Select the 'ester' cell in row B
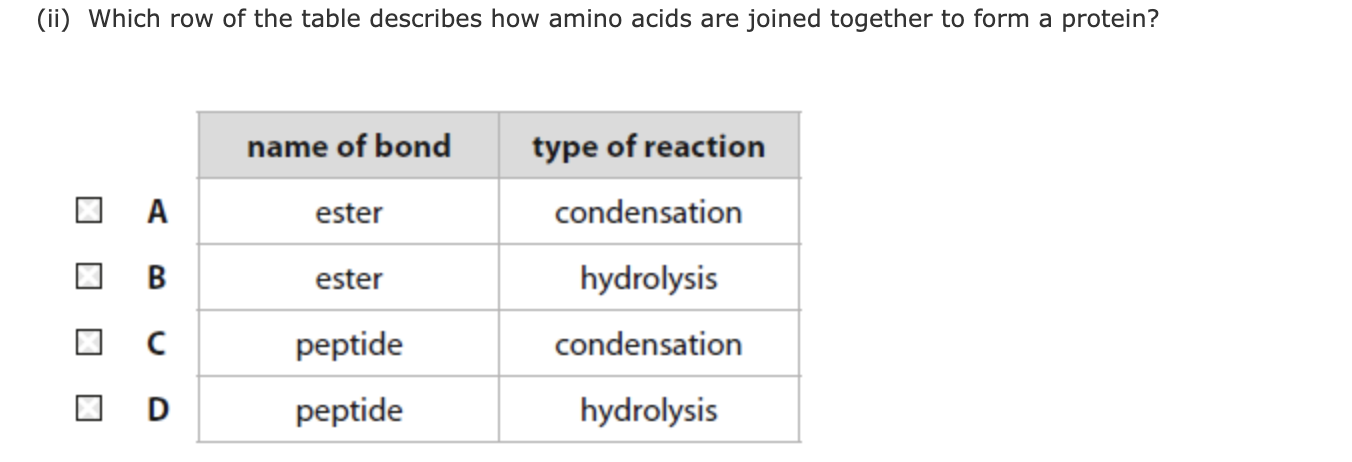The image size is (1352, 462). (x=348, y=278)
